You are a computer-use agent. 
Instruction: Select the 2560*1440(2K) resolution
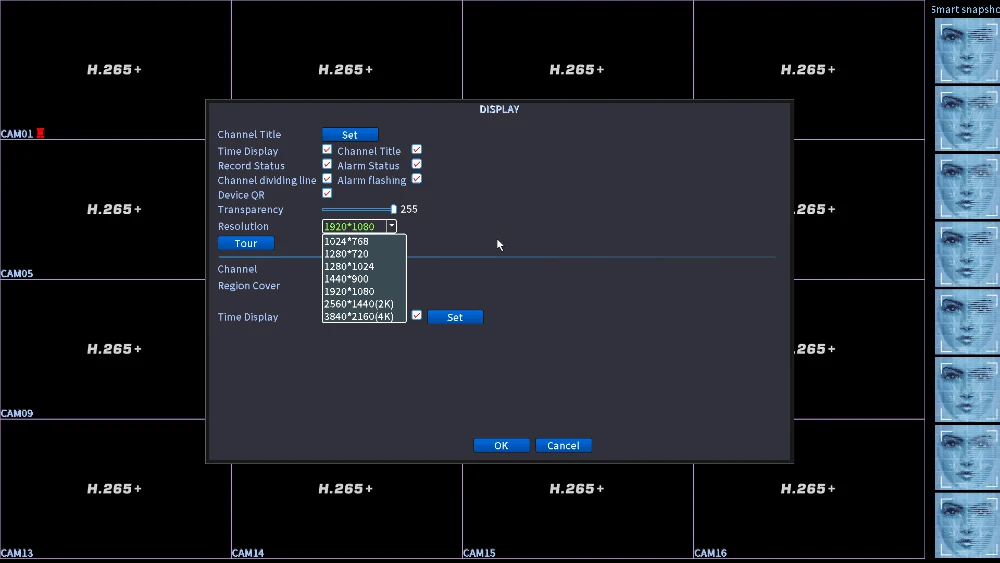pos(364,304)
